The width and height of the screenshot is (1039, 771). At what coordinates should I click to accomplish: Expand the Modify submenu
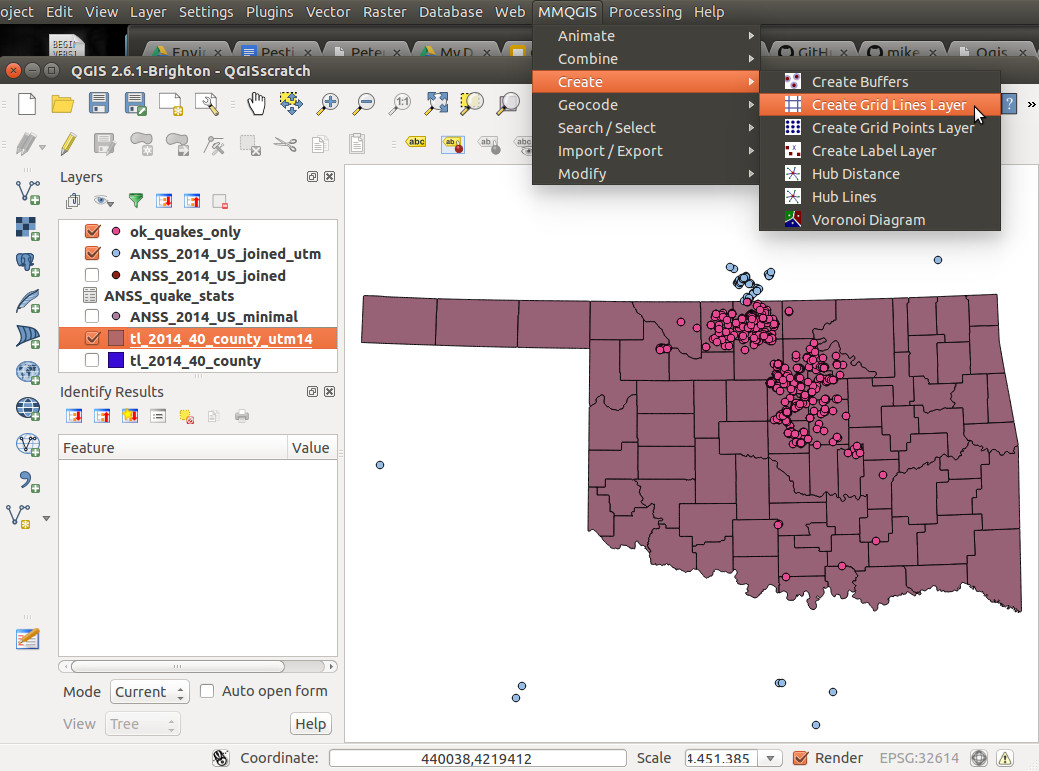pos(646,174)
